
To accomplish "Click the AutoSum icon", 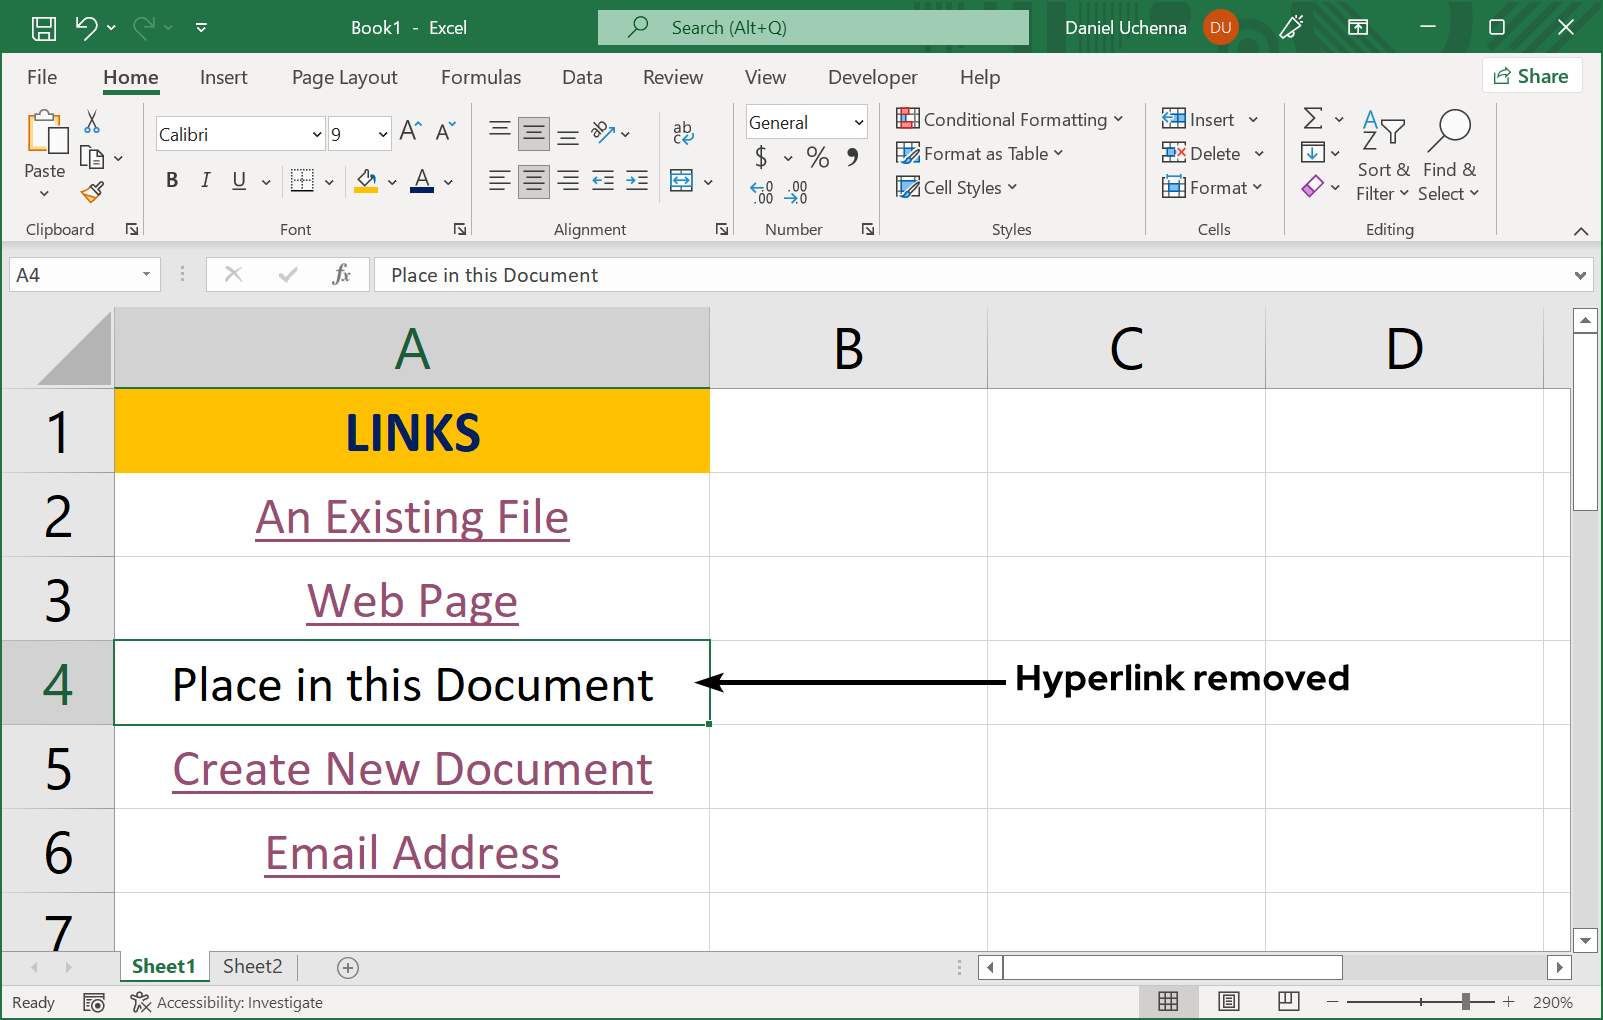I will (1314, 119).
